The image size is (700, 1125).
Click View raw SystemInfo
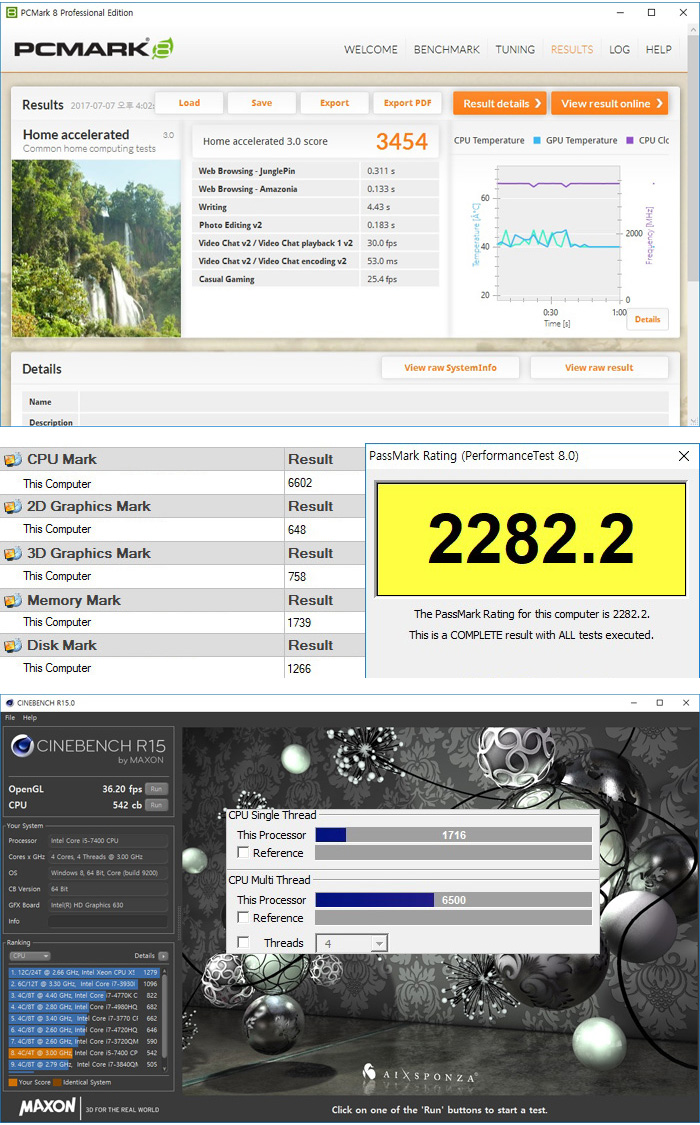[450, 367]
